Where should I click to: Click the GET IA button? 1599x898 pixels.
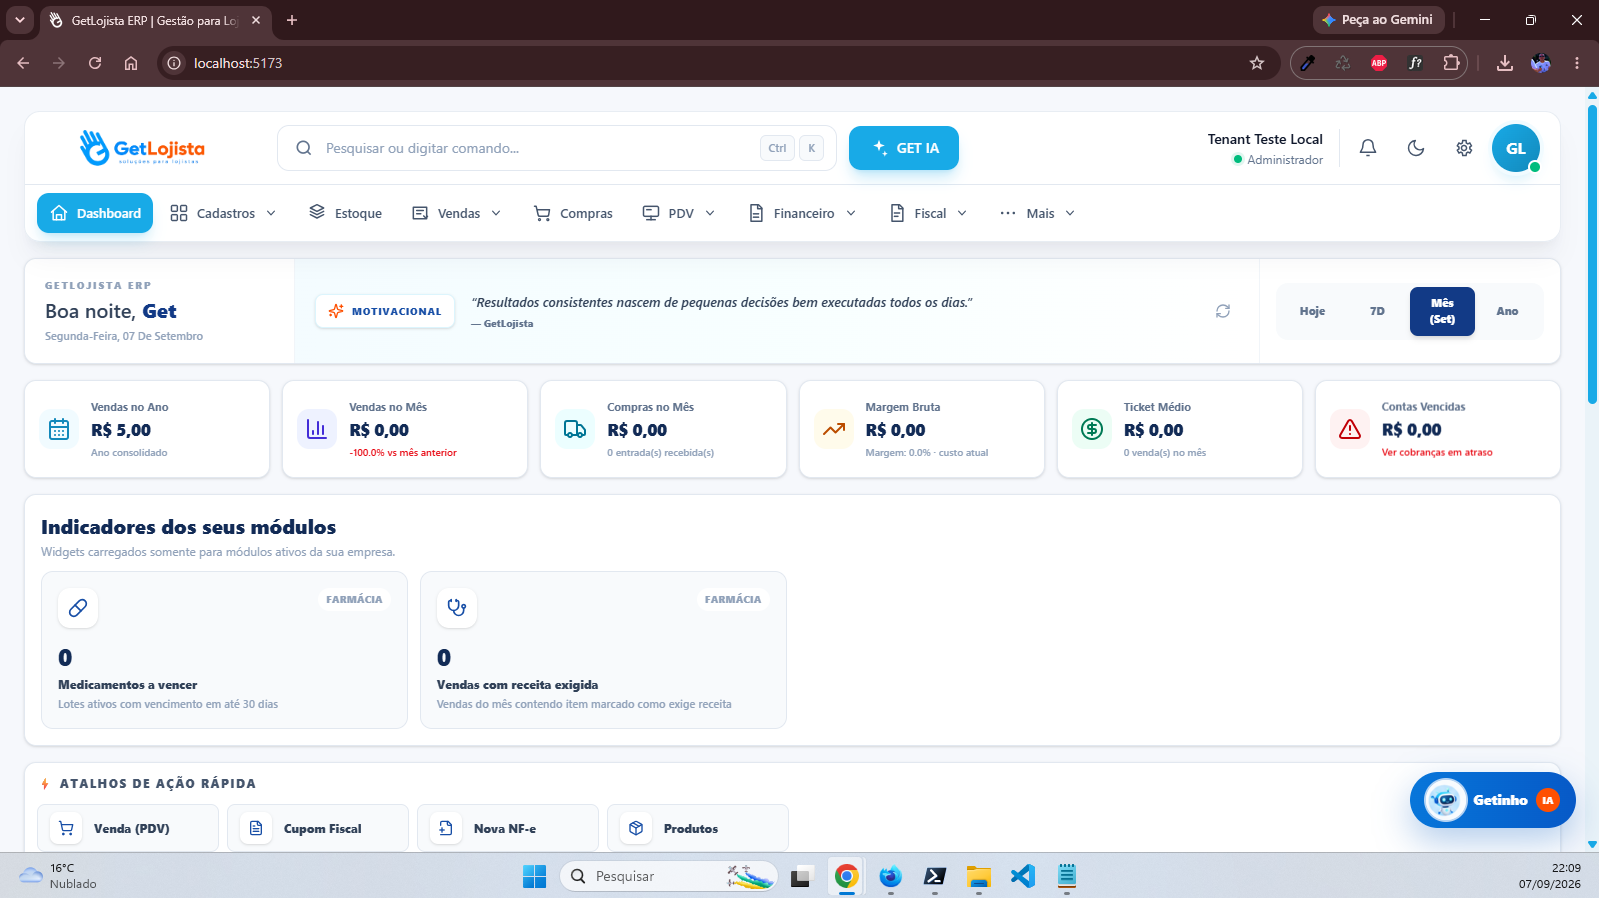click(904, 148)
